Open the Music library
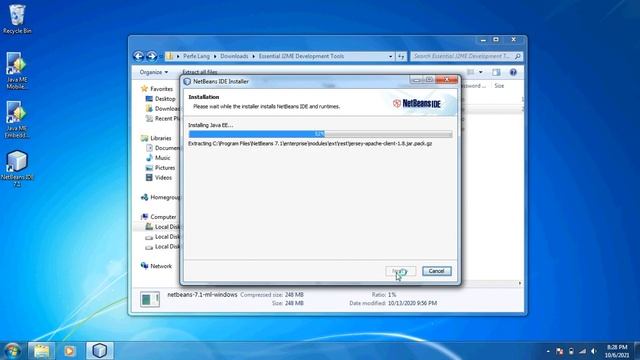 (x=162, y=158)
